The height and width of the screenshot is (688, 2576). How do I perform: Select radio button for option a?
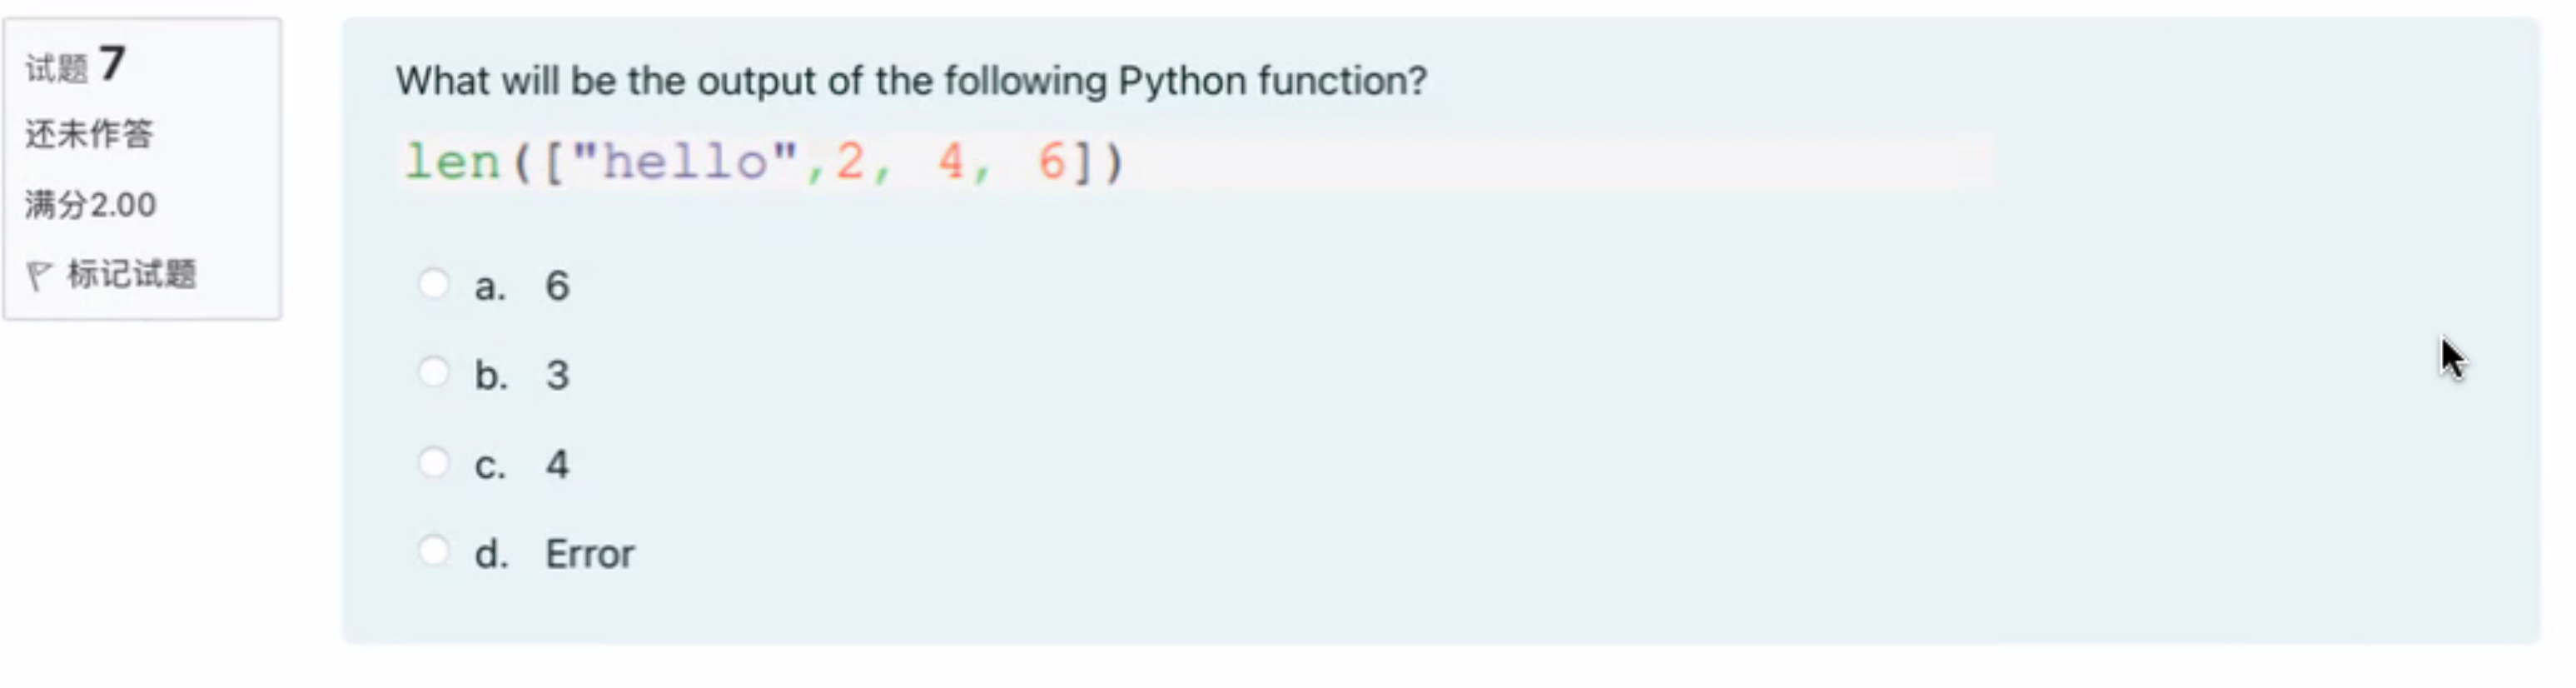433,284
